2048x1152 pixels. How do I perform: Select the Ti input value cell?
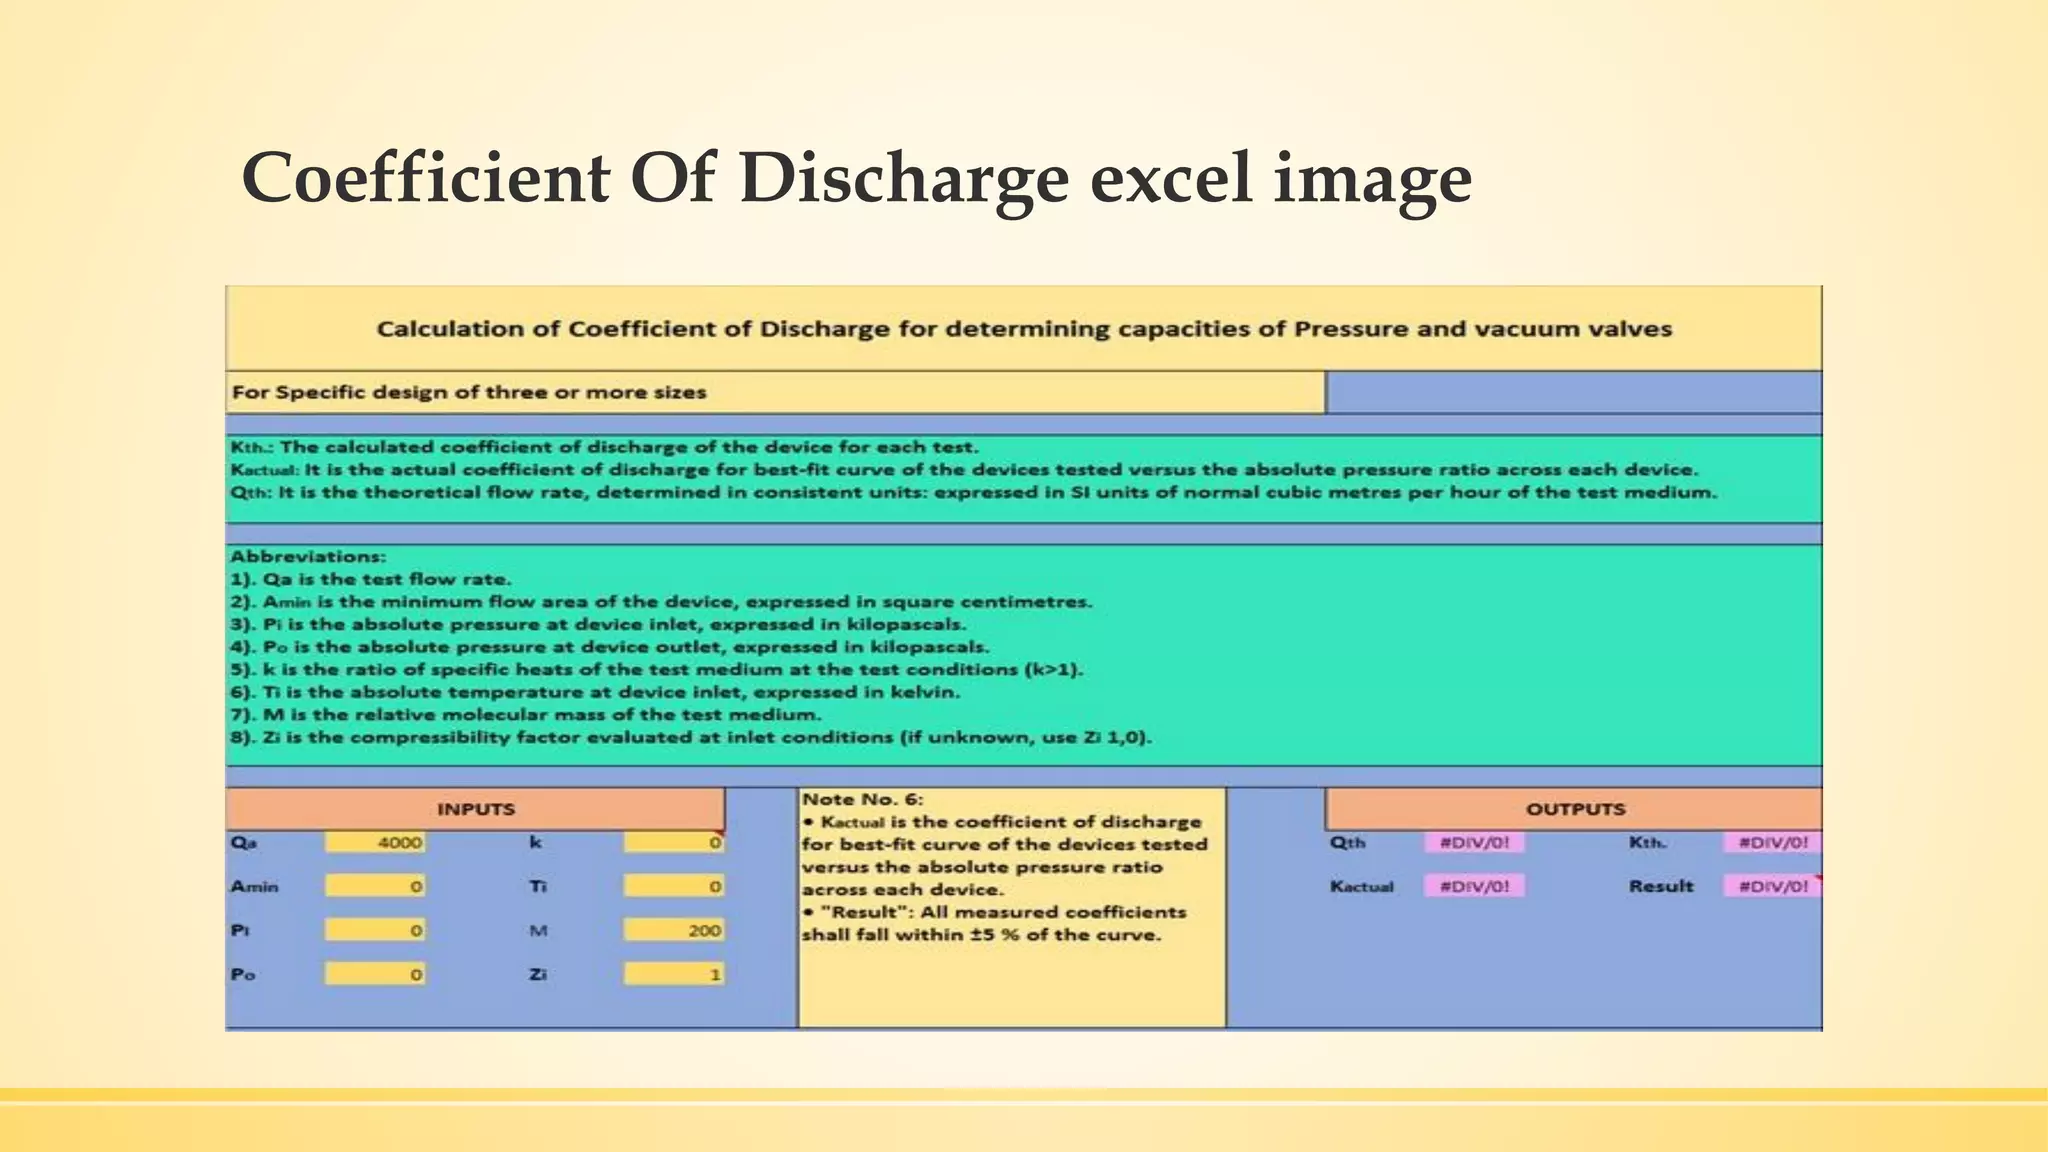[674, 886]
